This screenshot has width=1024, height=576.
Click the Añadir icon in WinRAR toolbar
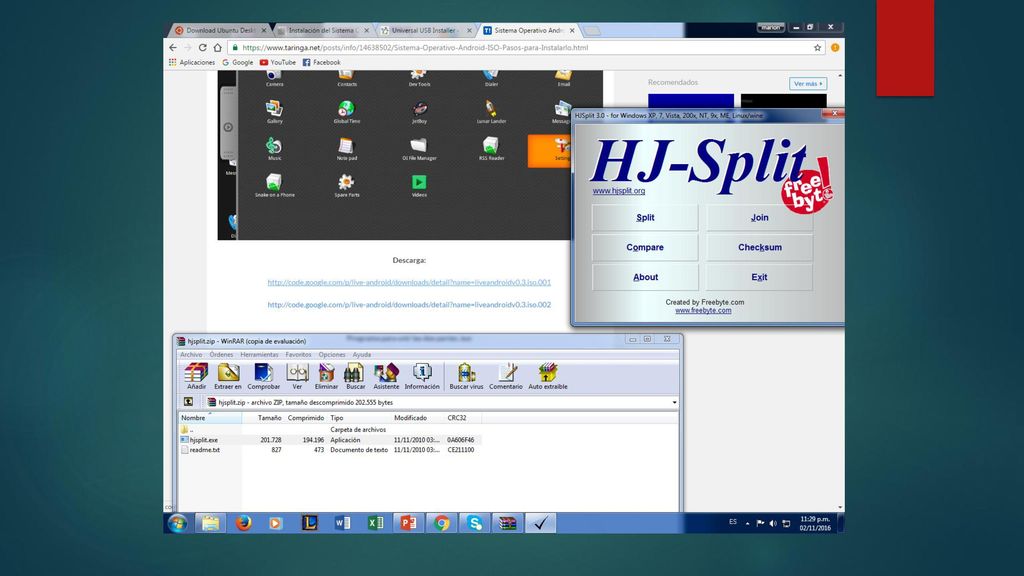pos(196,376)
